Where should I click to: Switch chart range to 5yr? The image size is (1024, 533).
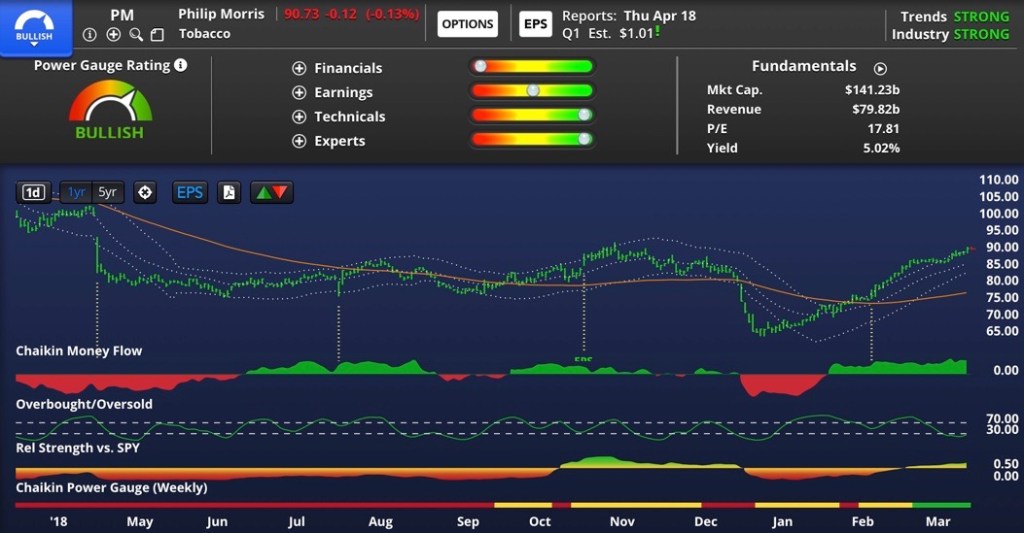click(x=107, y=193)
